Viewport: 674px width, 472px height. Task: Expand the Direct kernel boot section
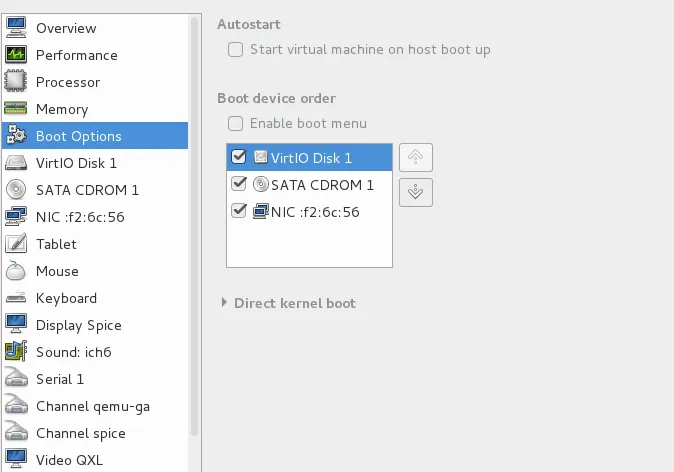pyautogui.click(x=224, y=303)
